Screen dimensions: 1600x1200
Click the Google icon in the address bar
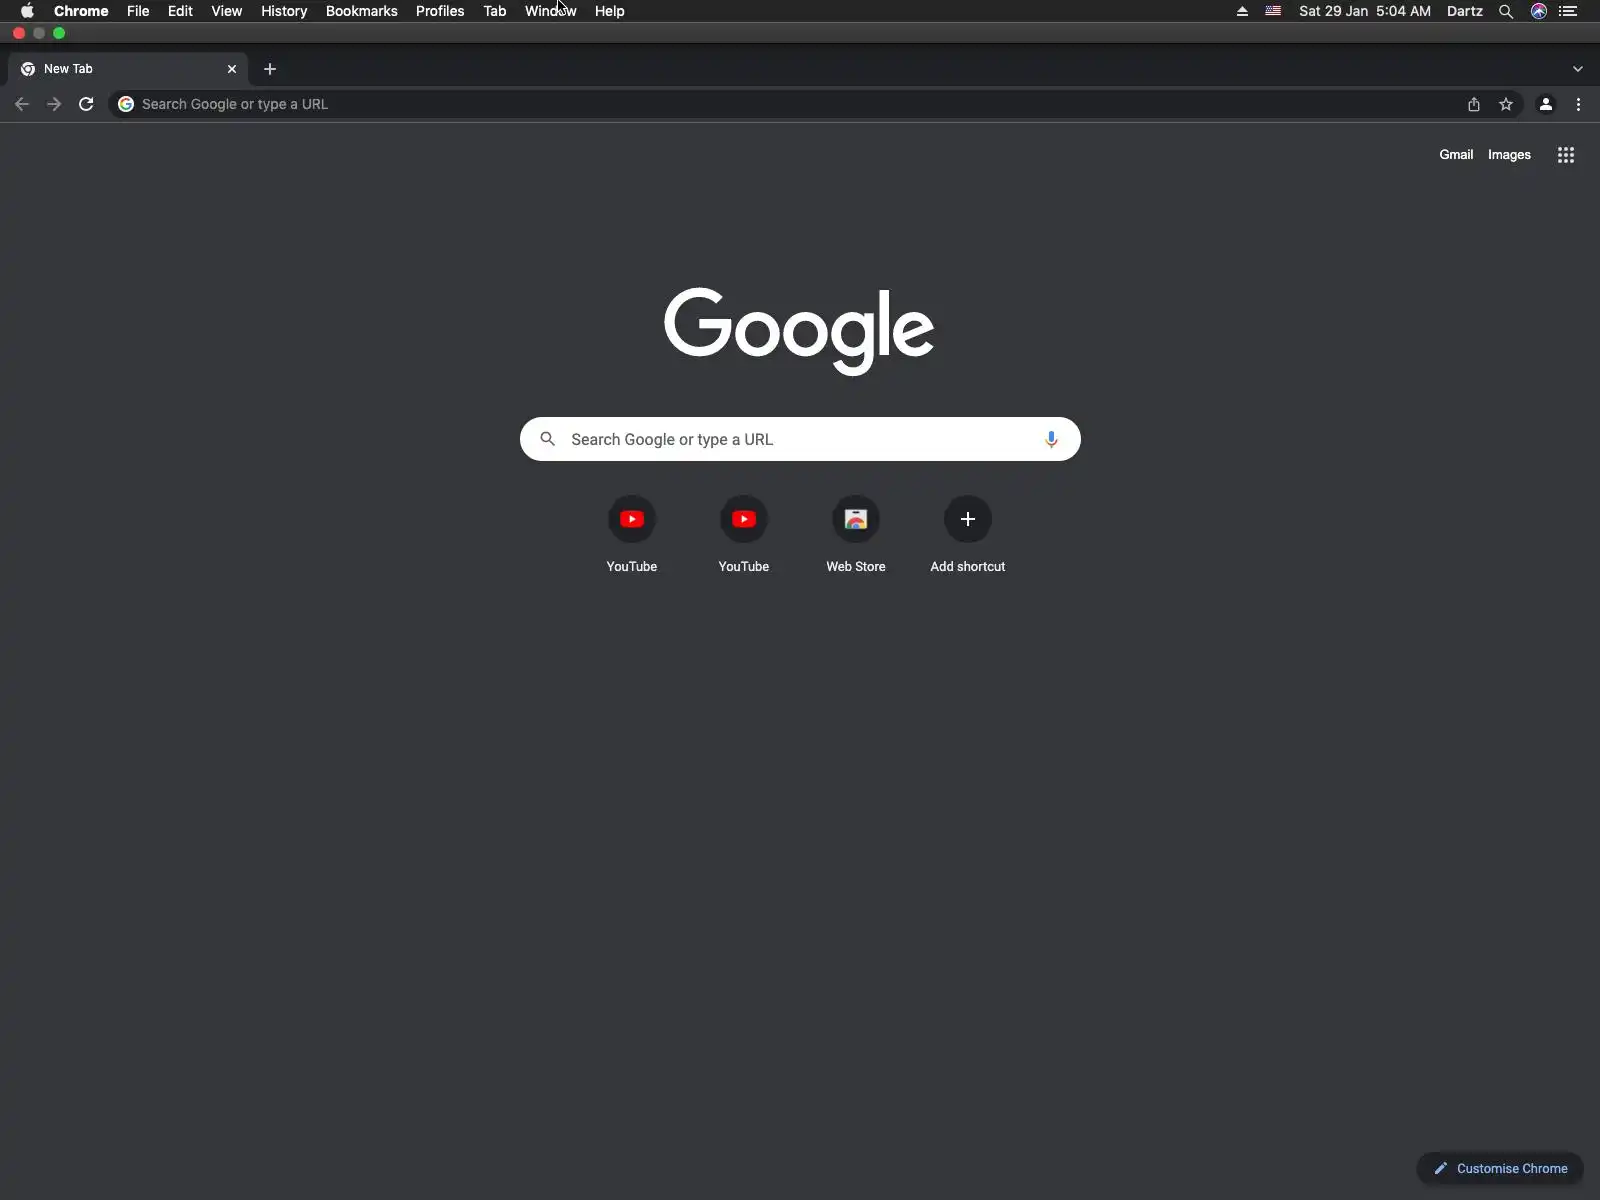coord(126,104)
